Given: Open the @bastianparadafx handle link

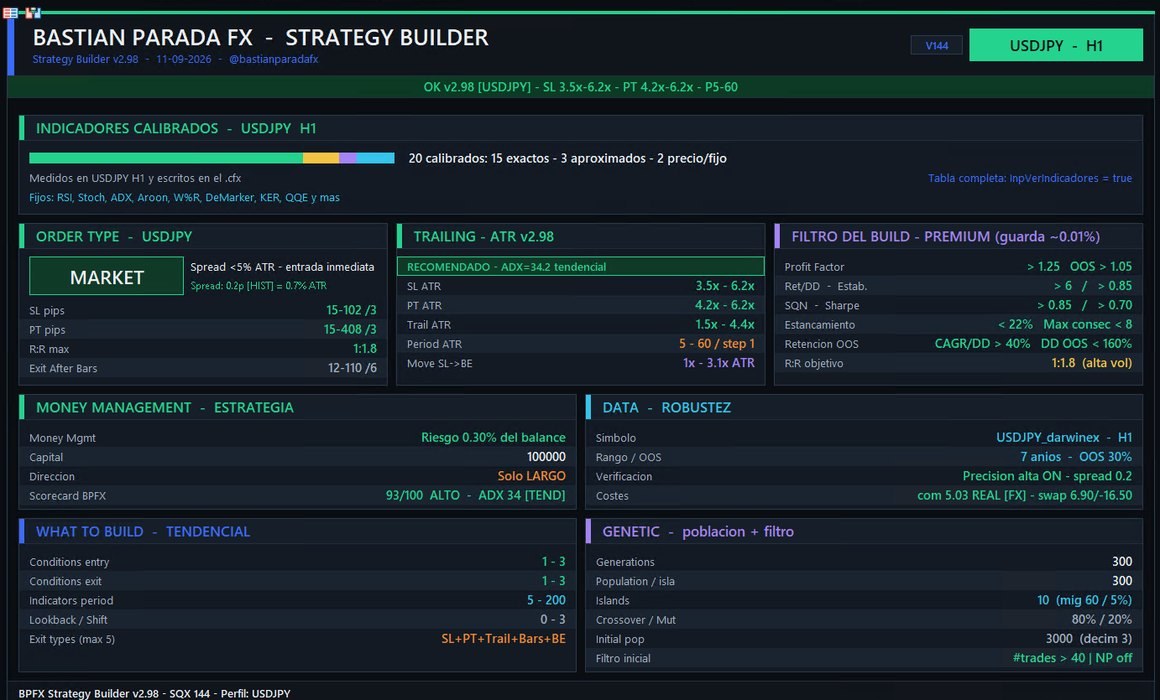Looking at the screenshot, I should tap(274, 59).
